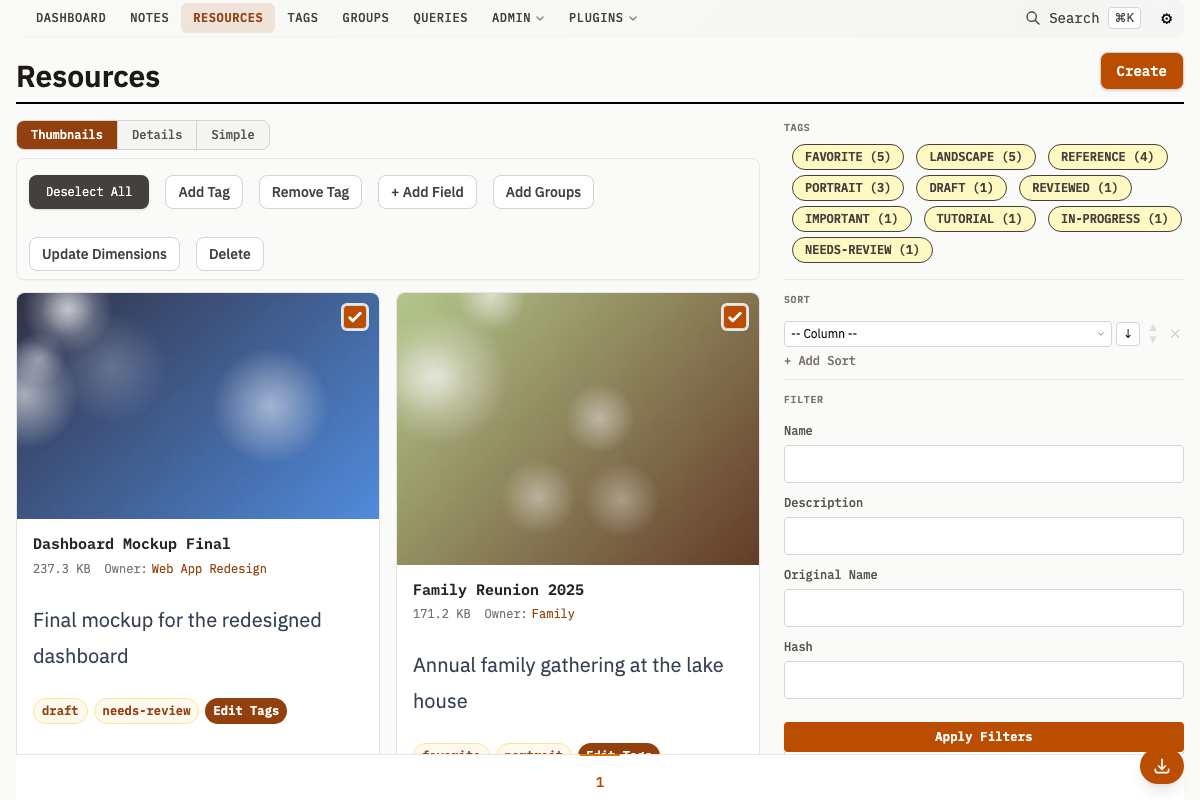
Task: Open the sort Column dropdown
Action: [947, 333]
